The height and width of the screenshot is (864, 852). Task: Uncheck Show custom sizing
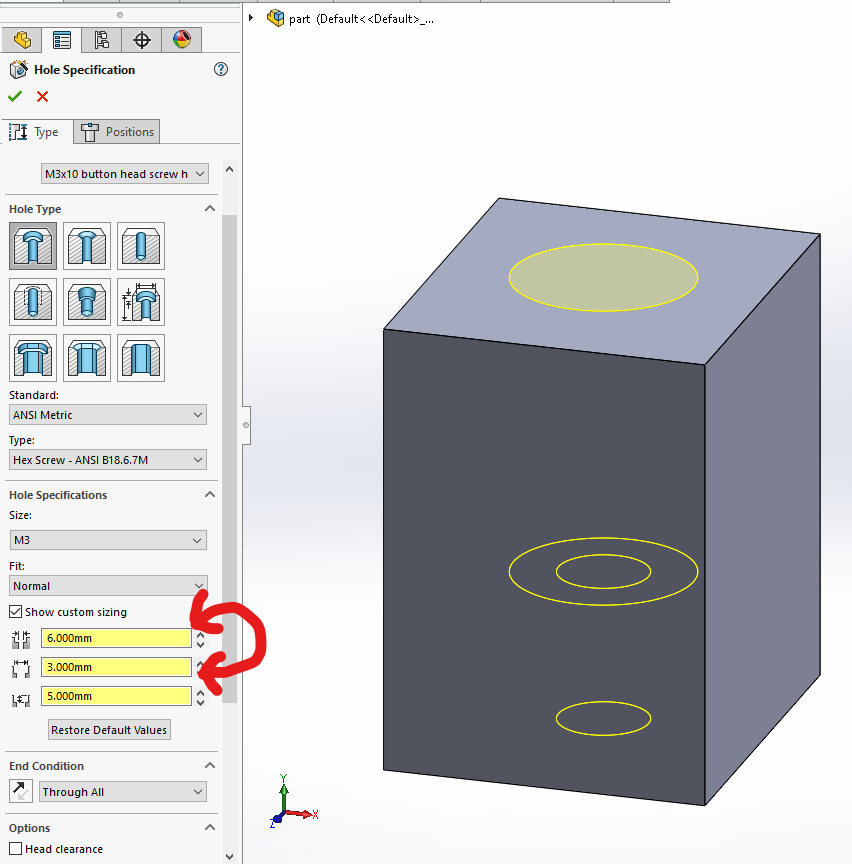click(x=16, y=612)
